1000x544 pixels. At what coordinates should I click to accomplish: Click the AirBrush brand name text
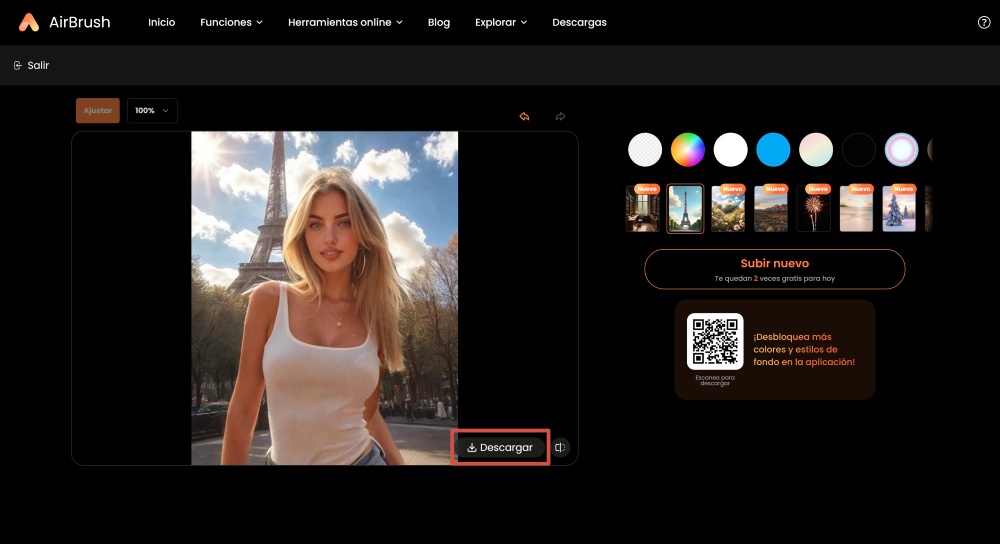coord(80,22)
